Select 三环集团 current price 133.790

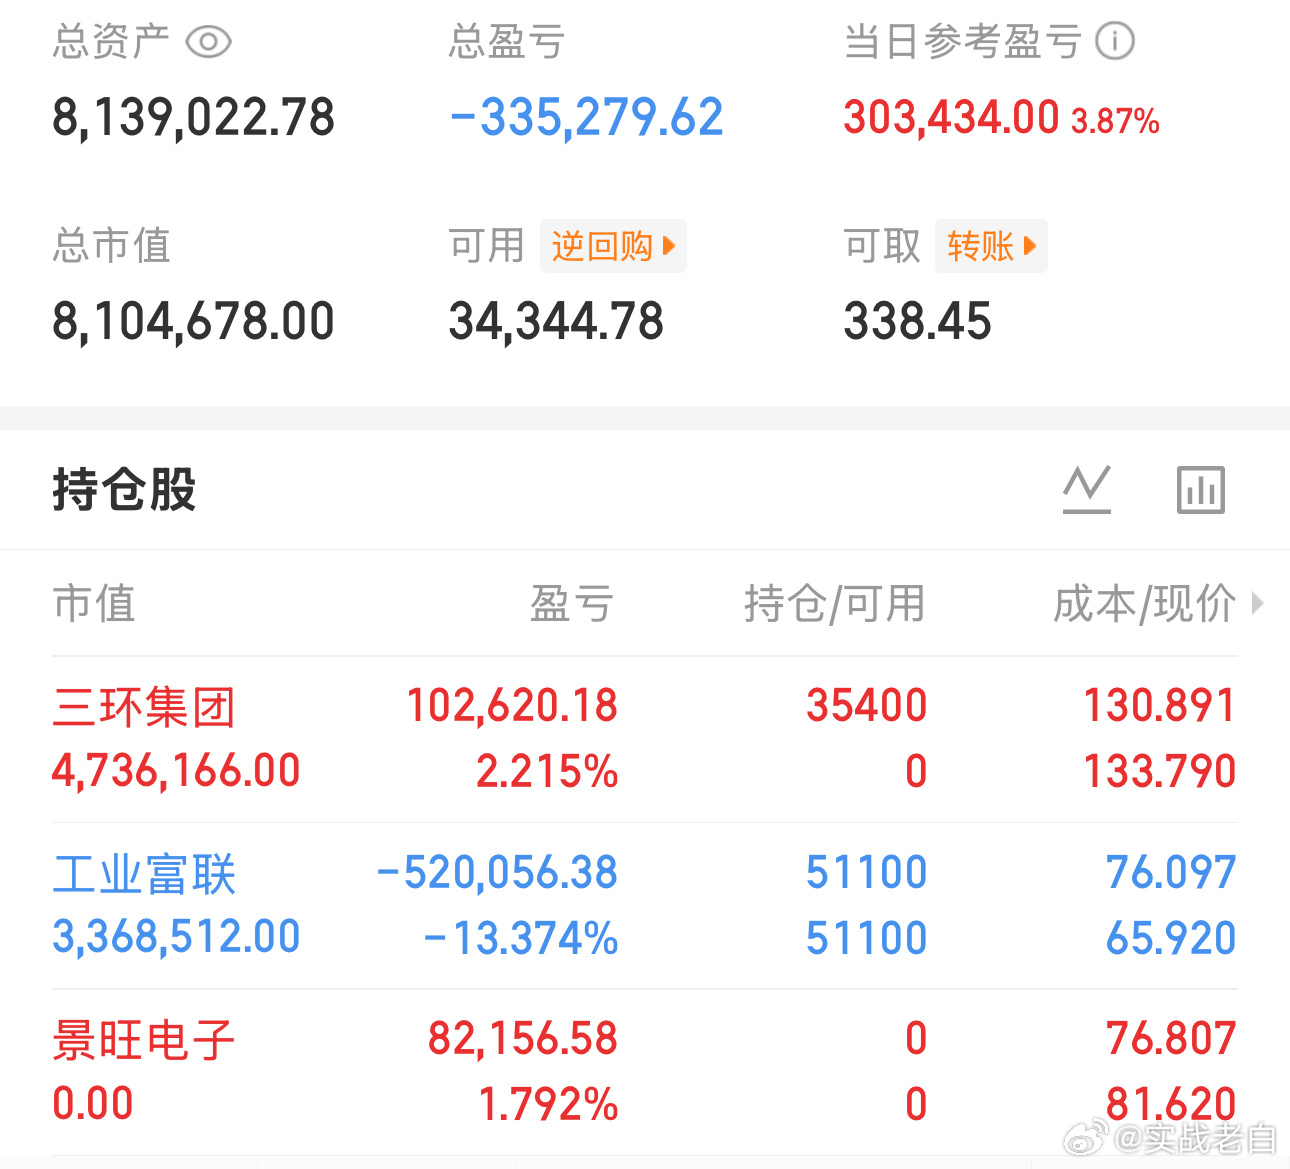(x=1160, y=771)
